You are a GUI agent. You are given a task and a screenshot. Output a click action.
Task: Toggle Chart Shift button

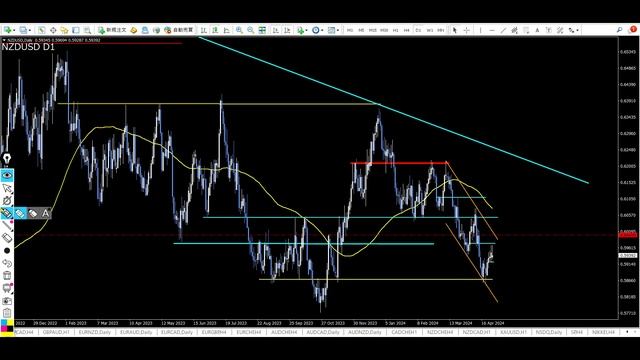(x=287, y=30)
